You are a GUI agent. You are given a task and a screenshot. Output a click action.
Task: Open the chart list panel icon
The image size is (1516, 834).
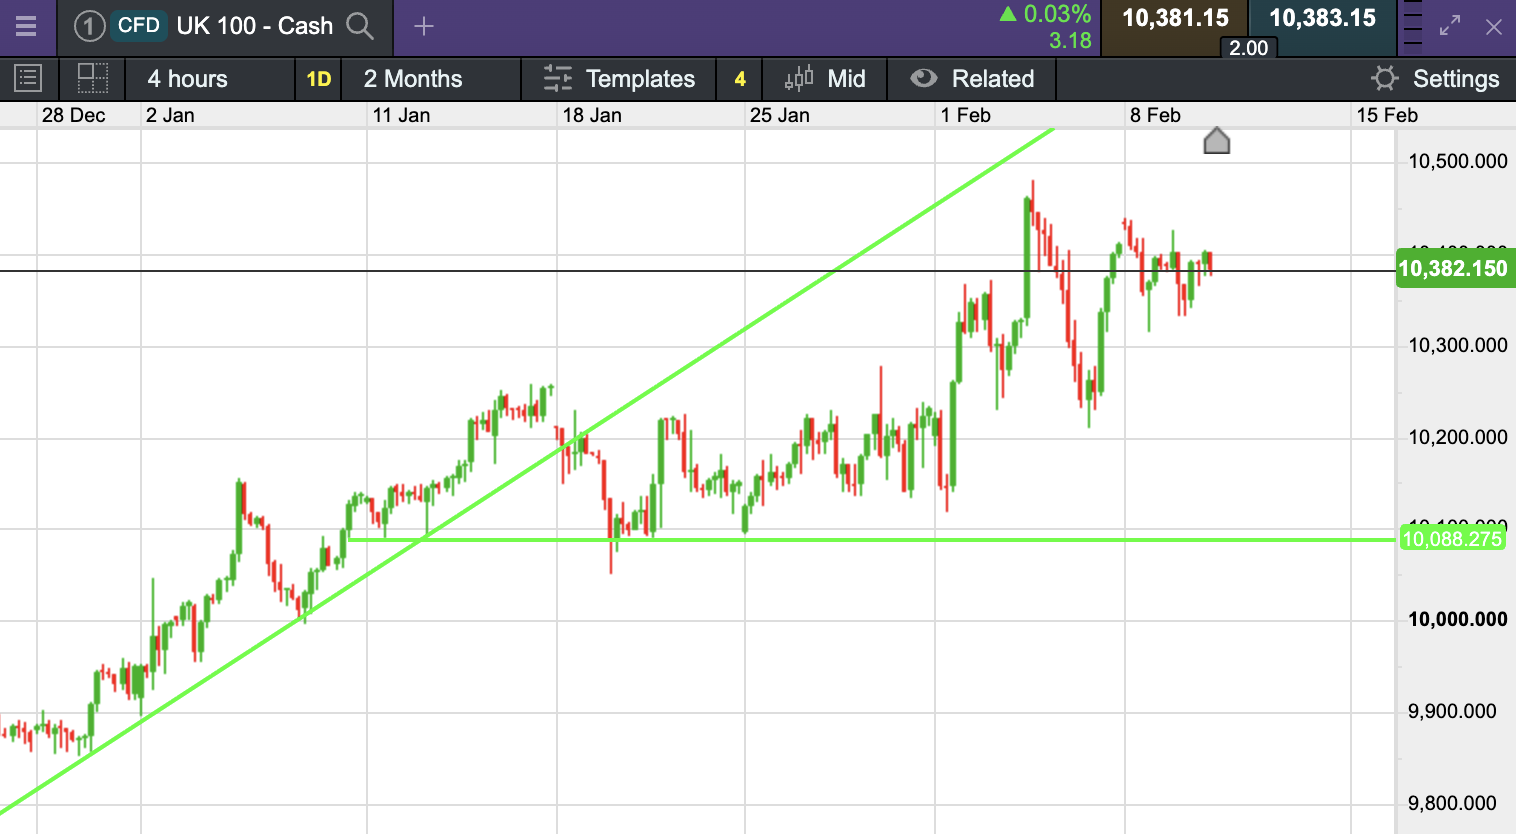[28, 78]
